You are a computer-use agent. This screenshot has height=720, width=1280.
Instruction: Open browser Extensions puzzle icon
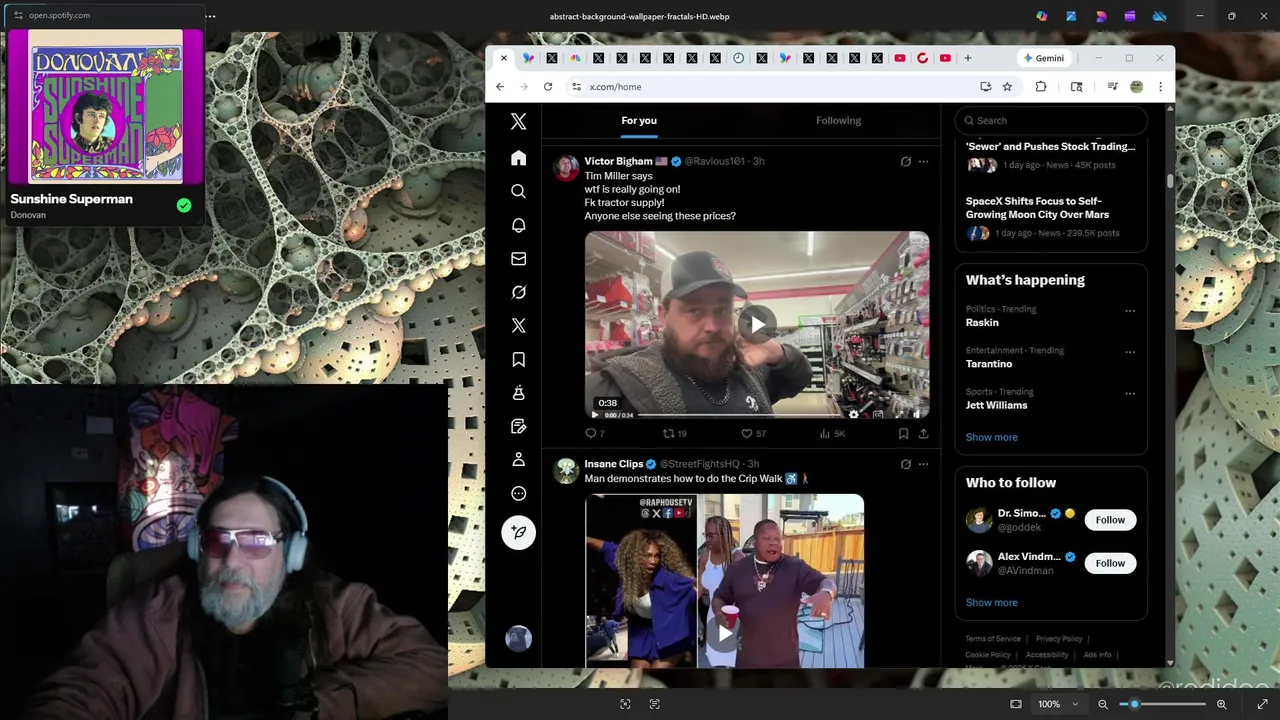coord(1041,87)
